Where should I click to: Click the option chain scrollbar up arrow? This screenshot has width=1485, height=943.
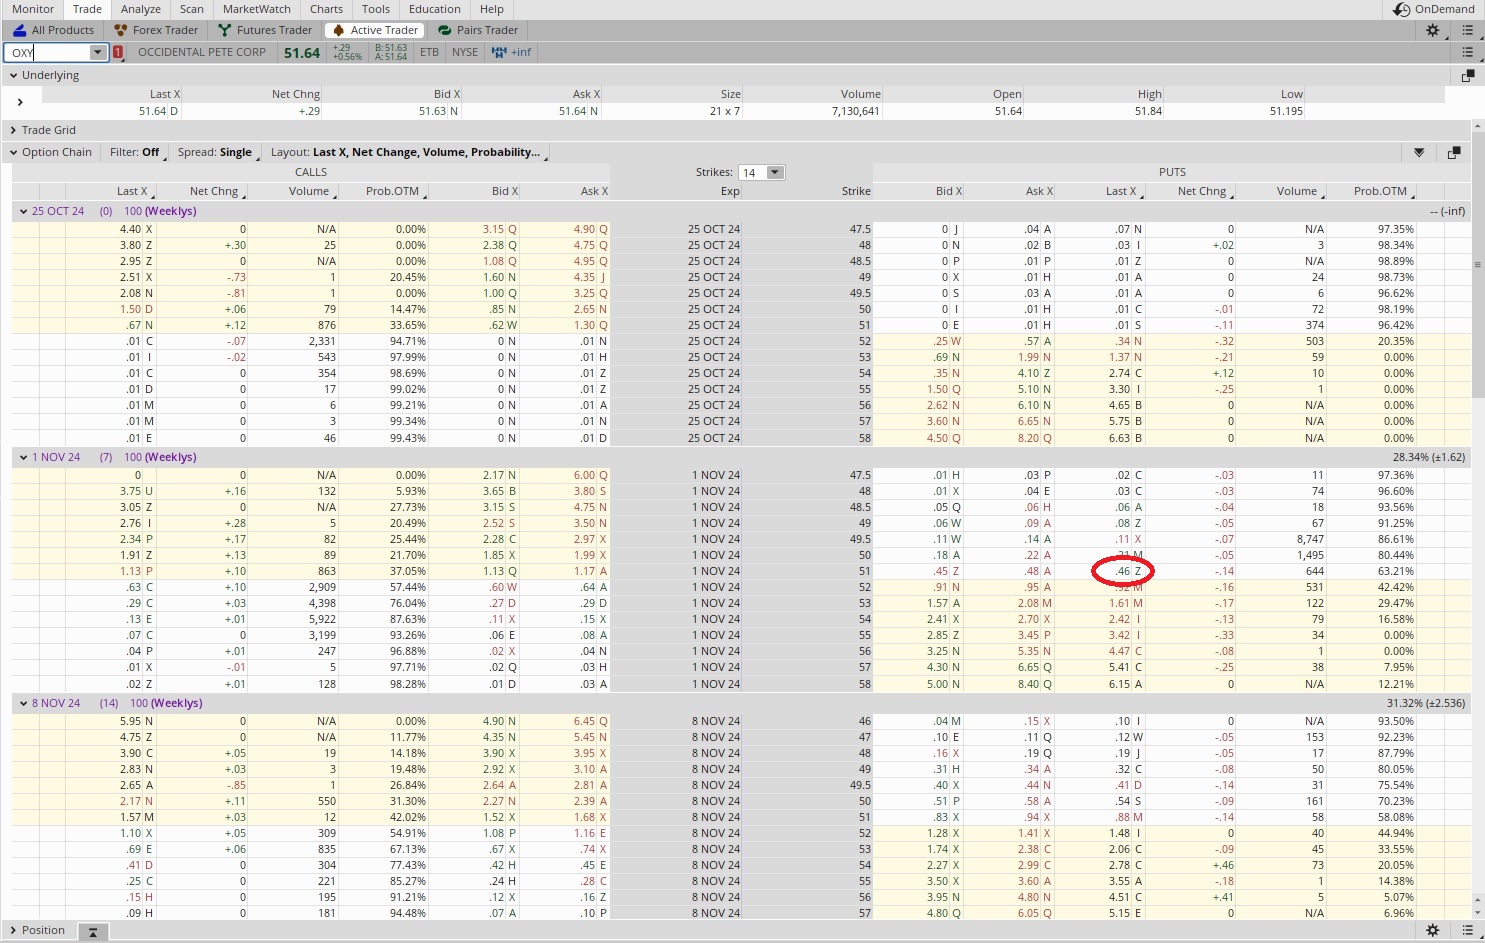click(x=1477, y=127)
